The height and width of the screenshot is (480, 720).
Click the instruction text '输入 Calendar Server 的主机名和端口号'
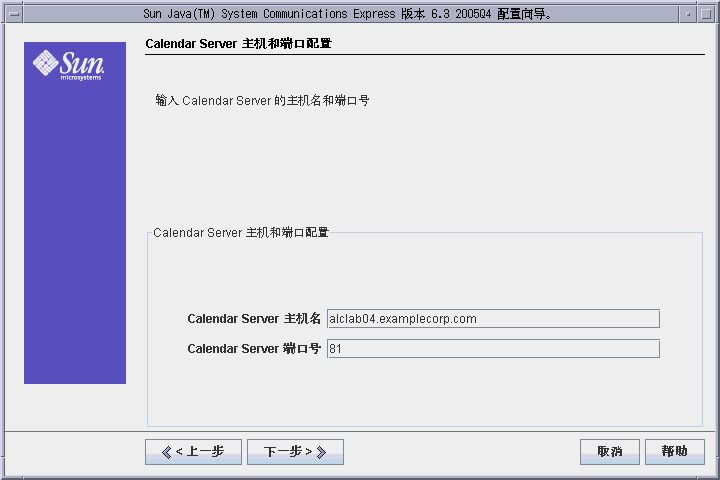tap(262, 100)
